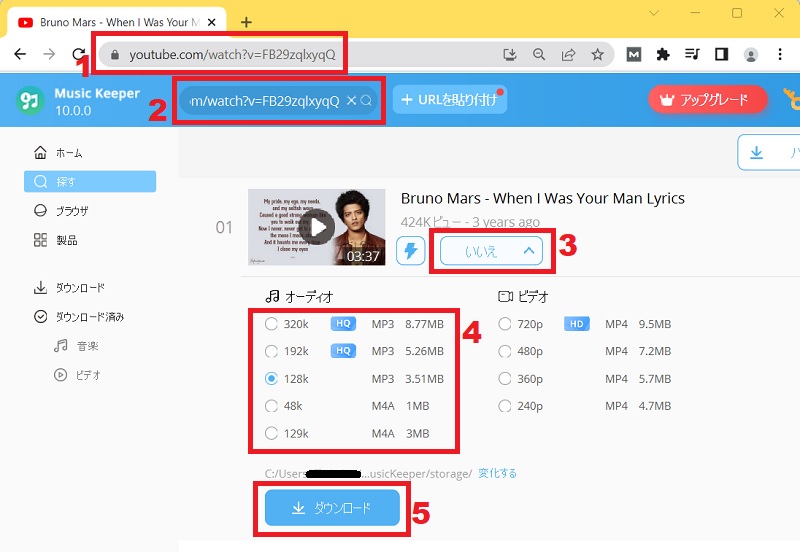The image size is (800, 552).
Task: Open the media control playlist icon
Action: point(692,54)
